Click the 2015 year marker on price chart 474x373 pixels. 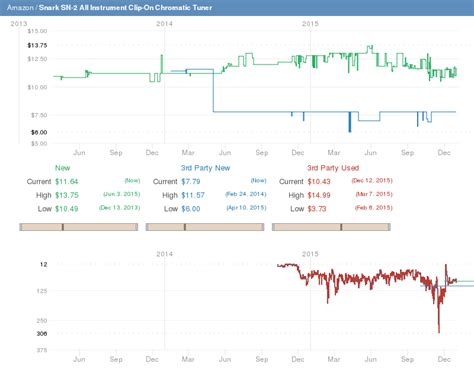pos(310,24)
